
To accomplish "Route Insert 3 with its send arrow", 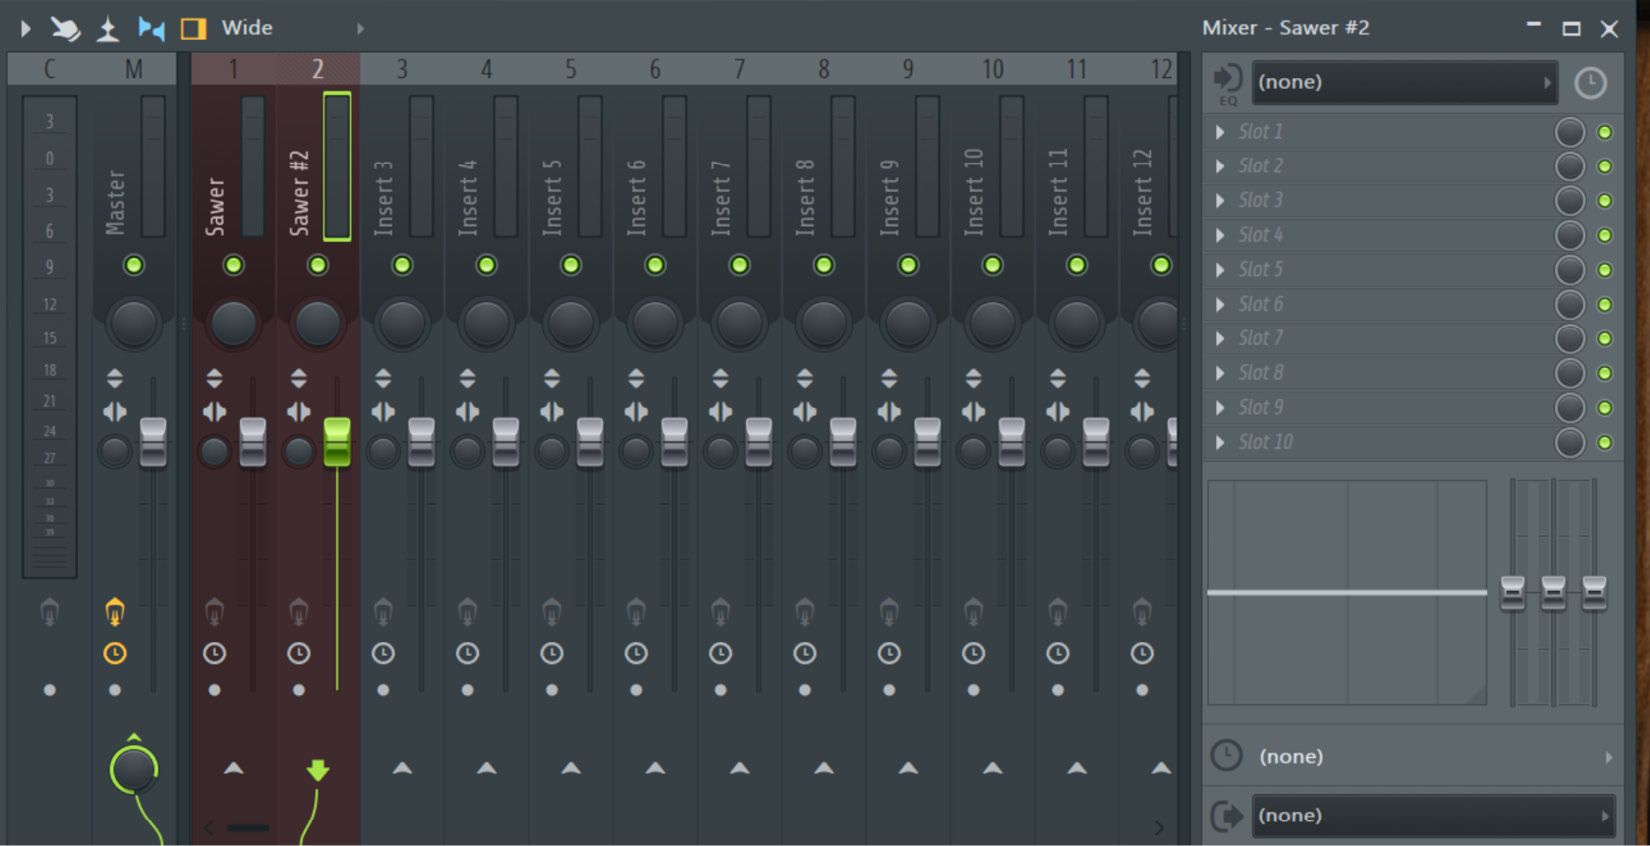I will coord(402,768).
